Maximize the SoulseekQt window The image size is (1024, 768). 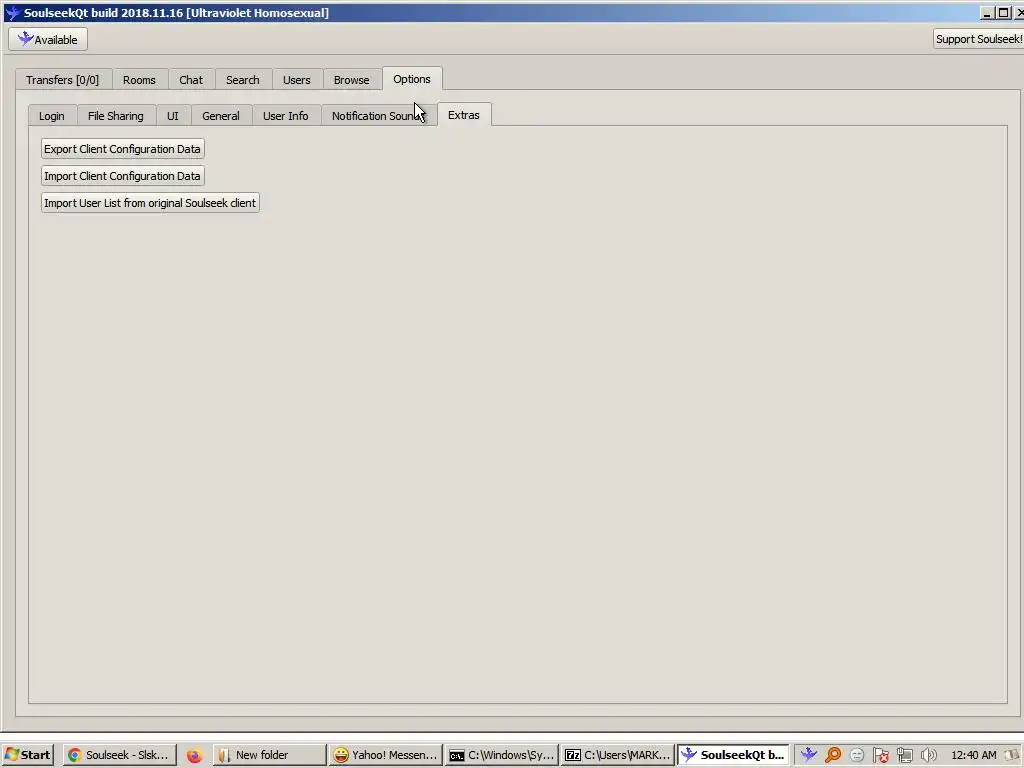[x=1003, y=12]
